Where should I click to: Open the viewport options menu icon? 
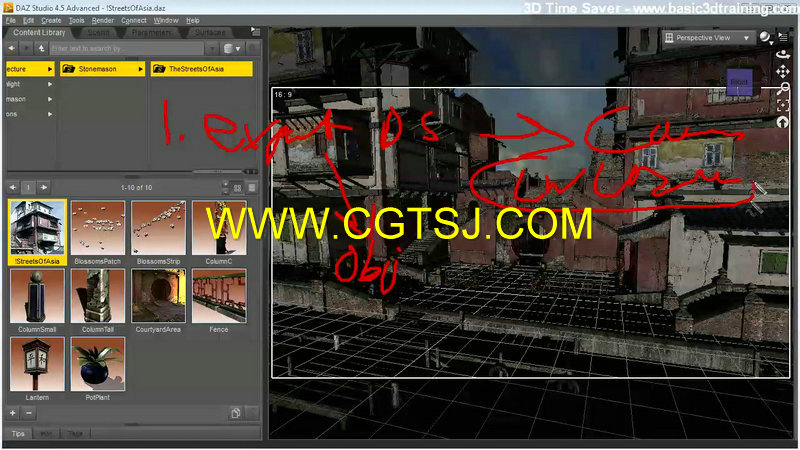point(783,37)
